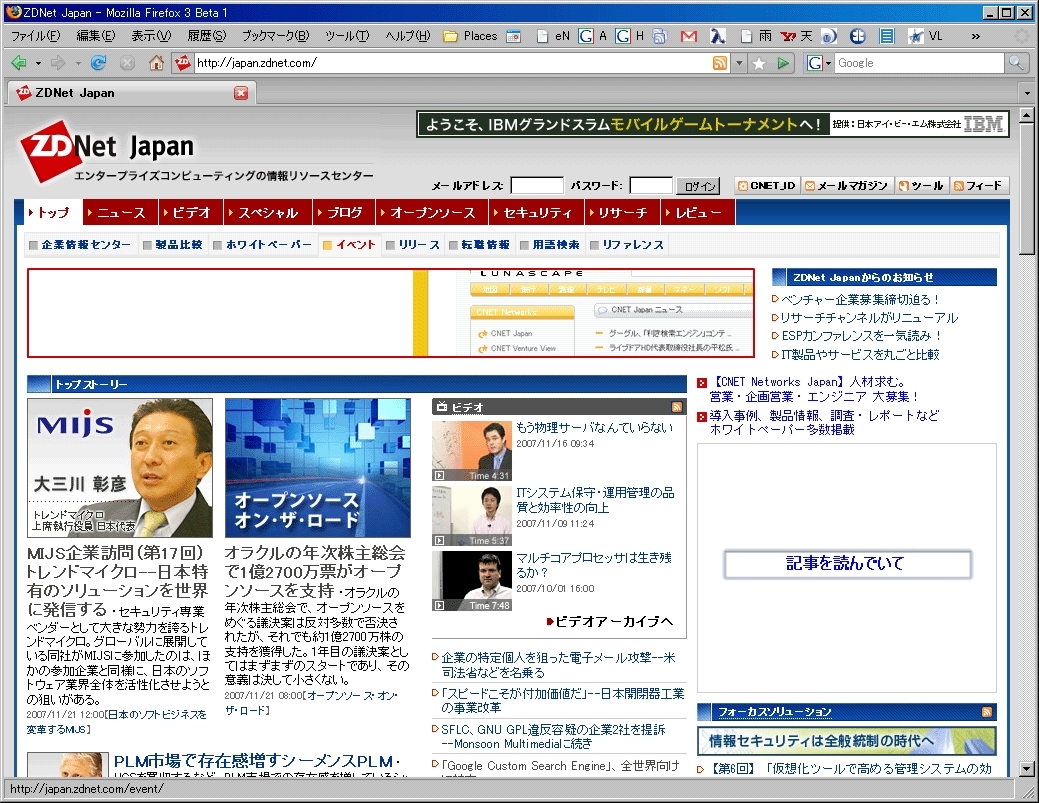Open the Gmail bookmark icon

688,36
